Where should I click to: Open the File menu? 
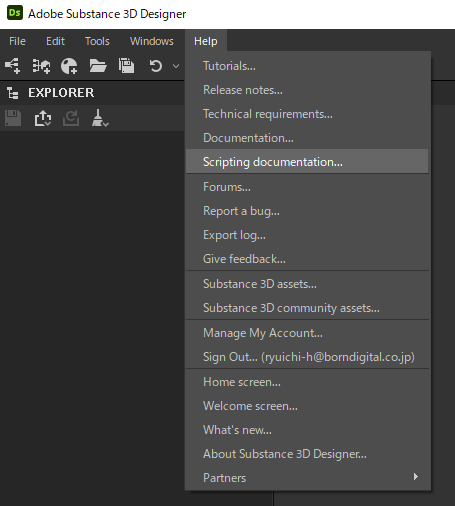17,41
